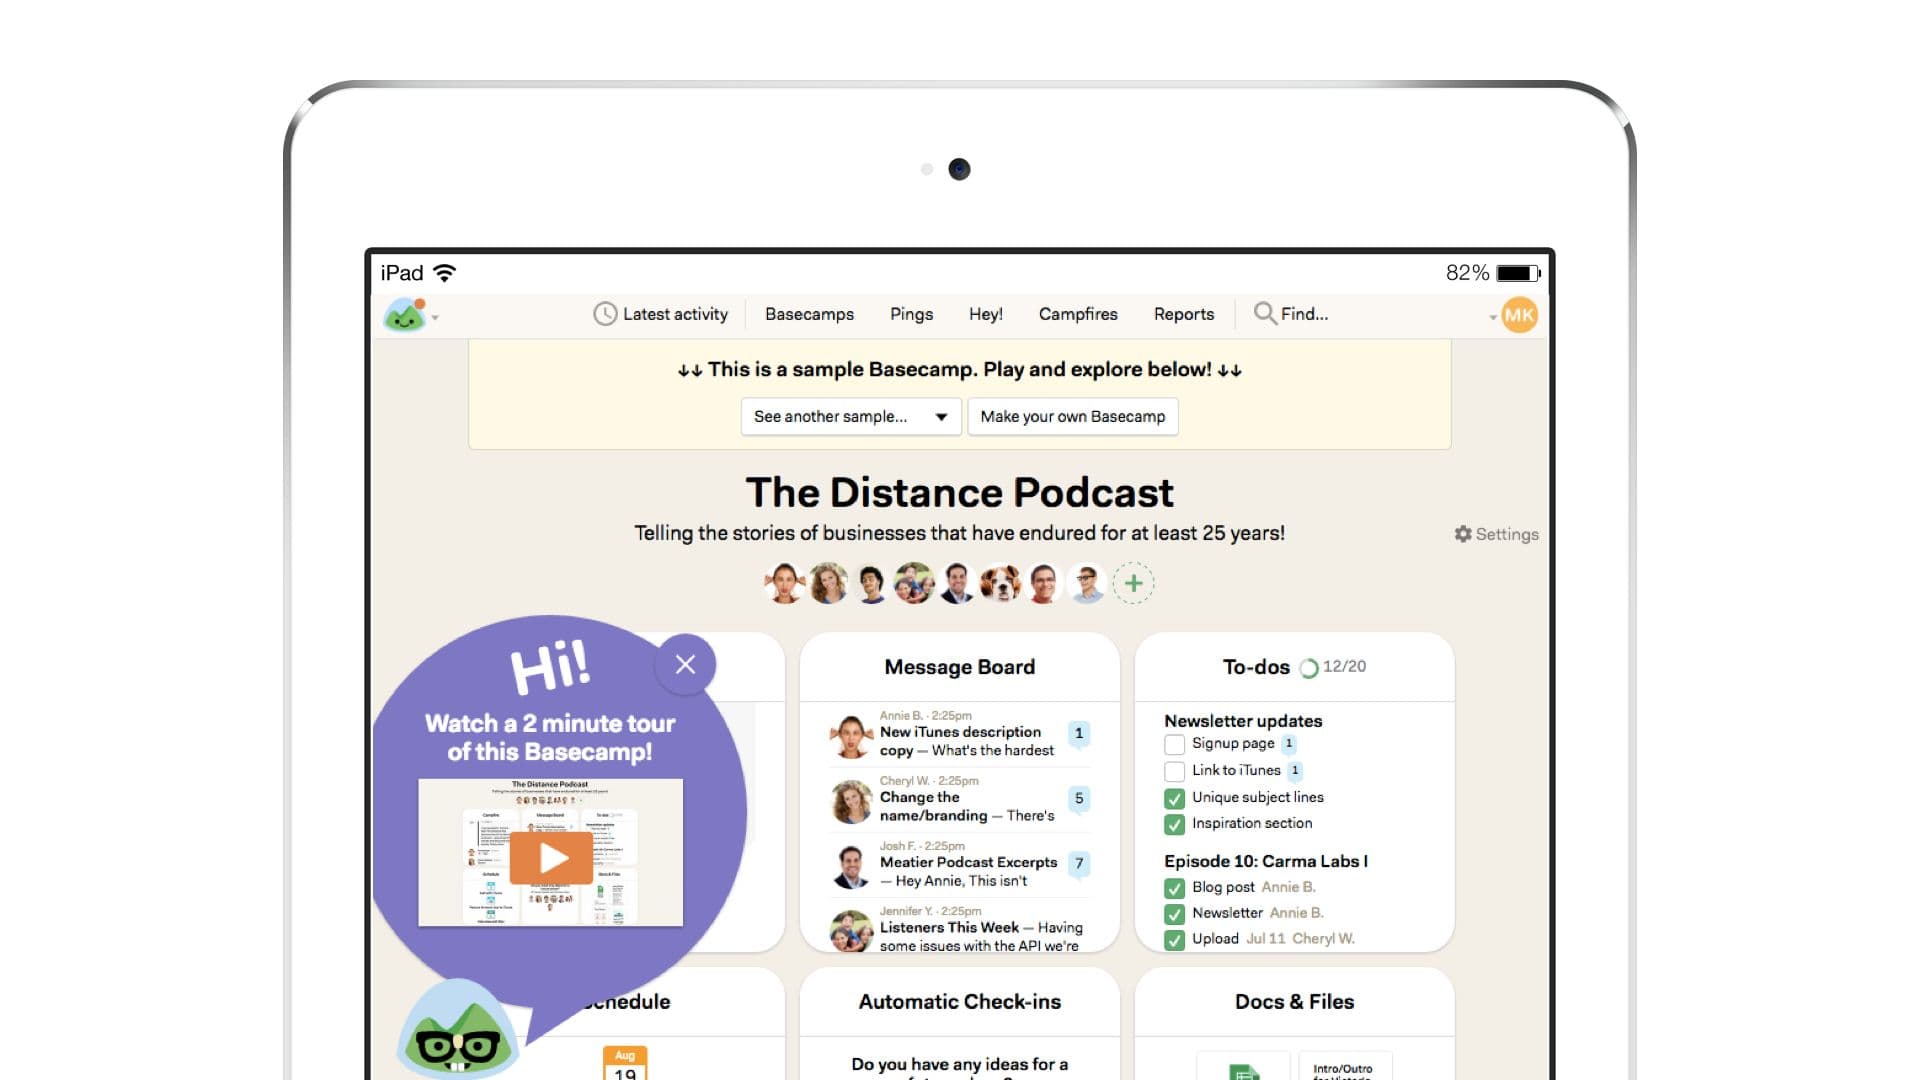Open the Campfires menu
The width and height of the screenshot is (1920, 1080).
(x=1078, y=314)
